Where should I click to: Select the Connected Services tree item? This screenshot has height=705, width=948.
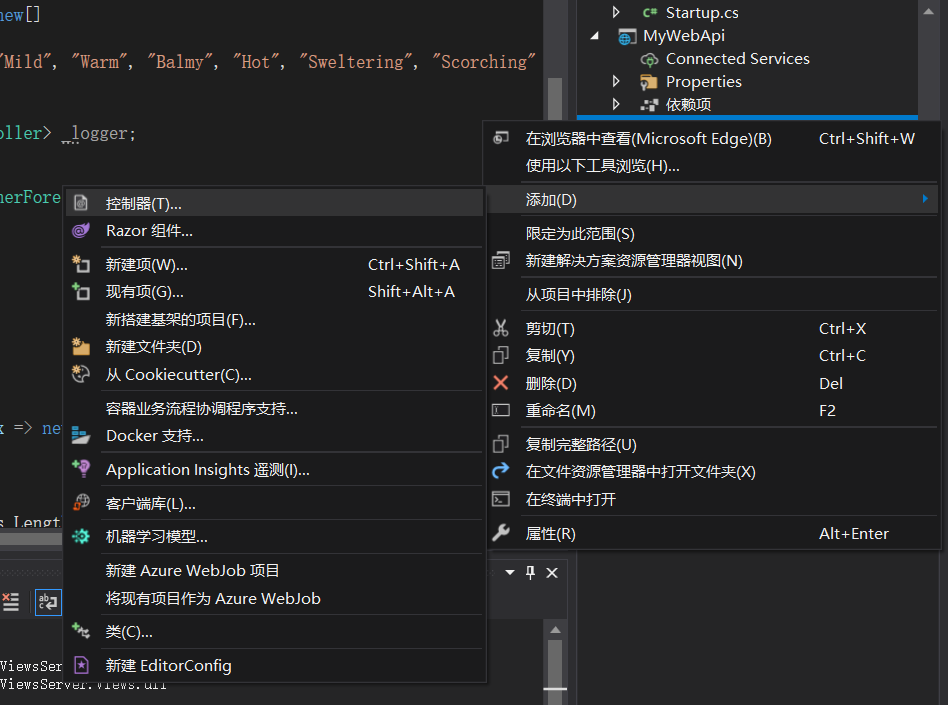point(737,59)
